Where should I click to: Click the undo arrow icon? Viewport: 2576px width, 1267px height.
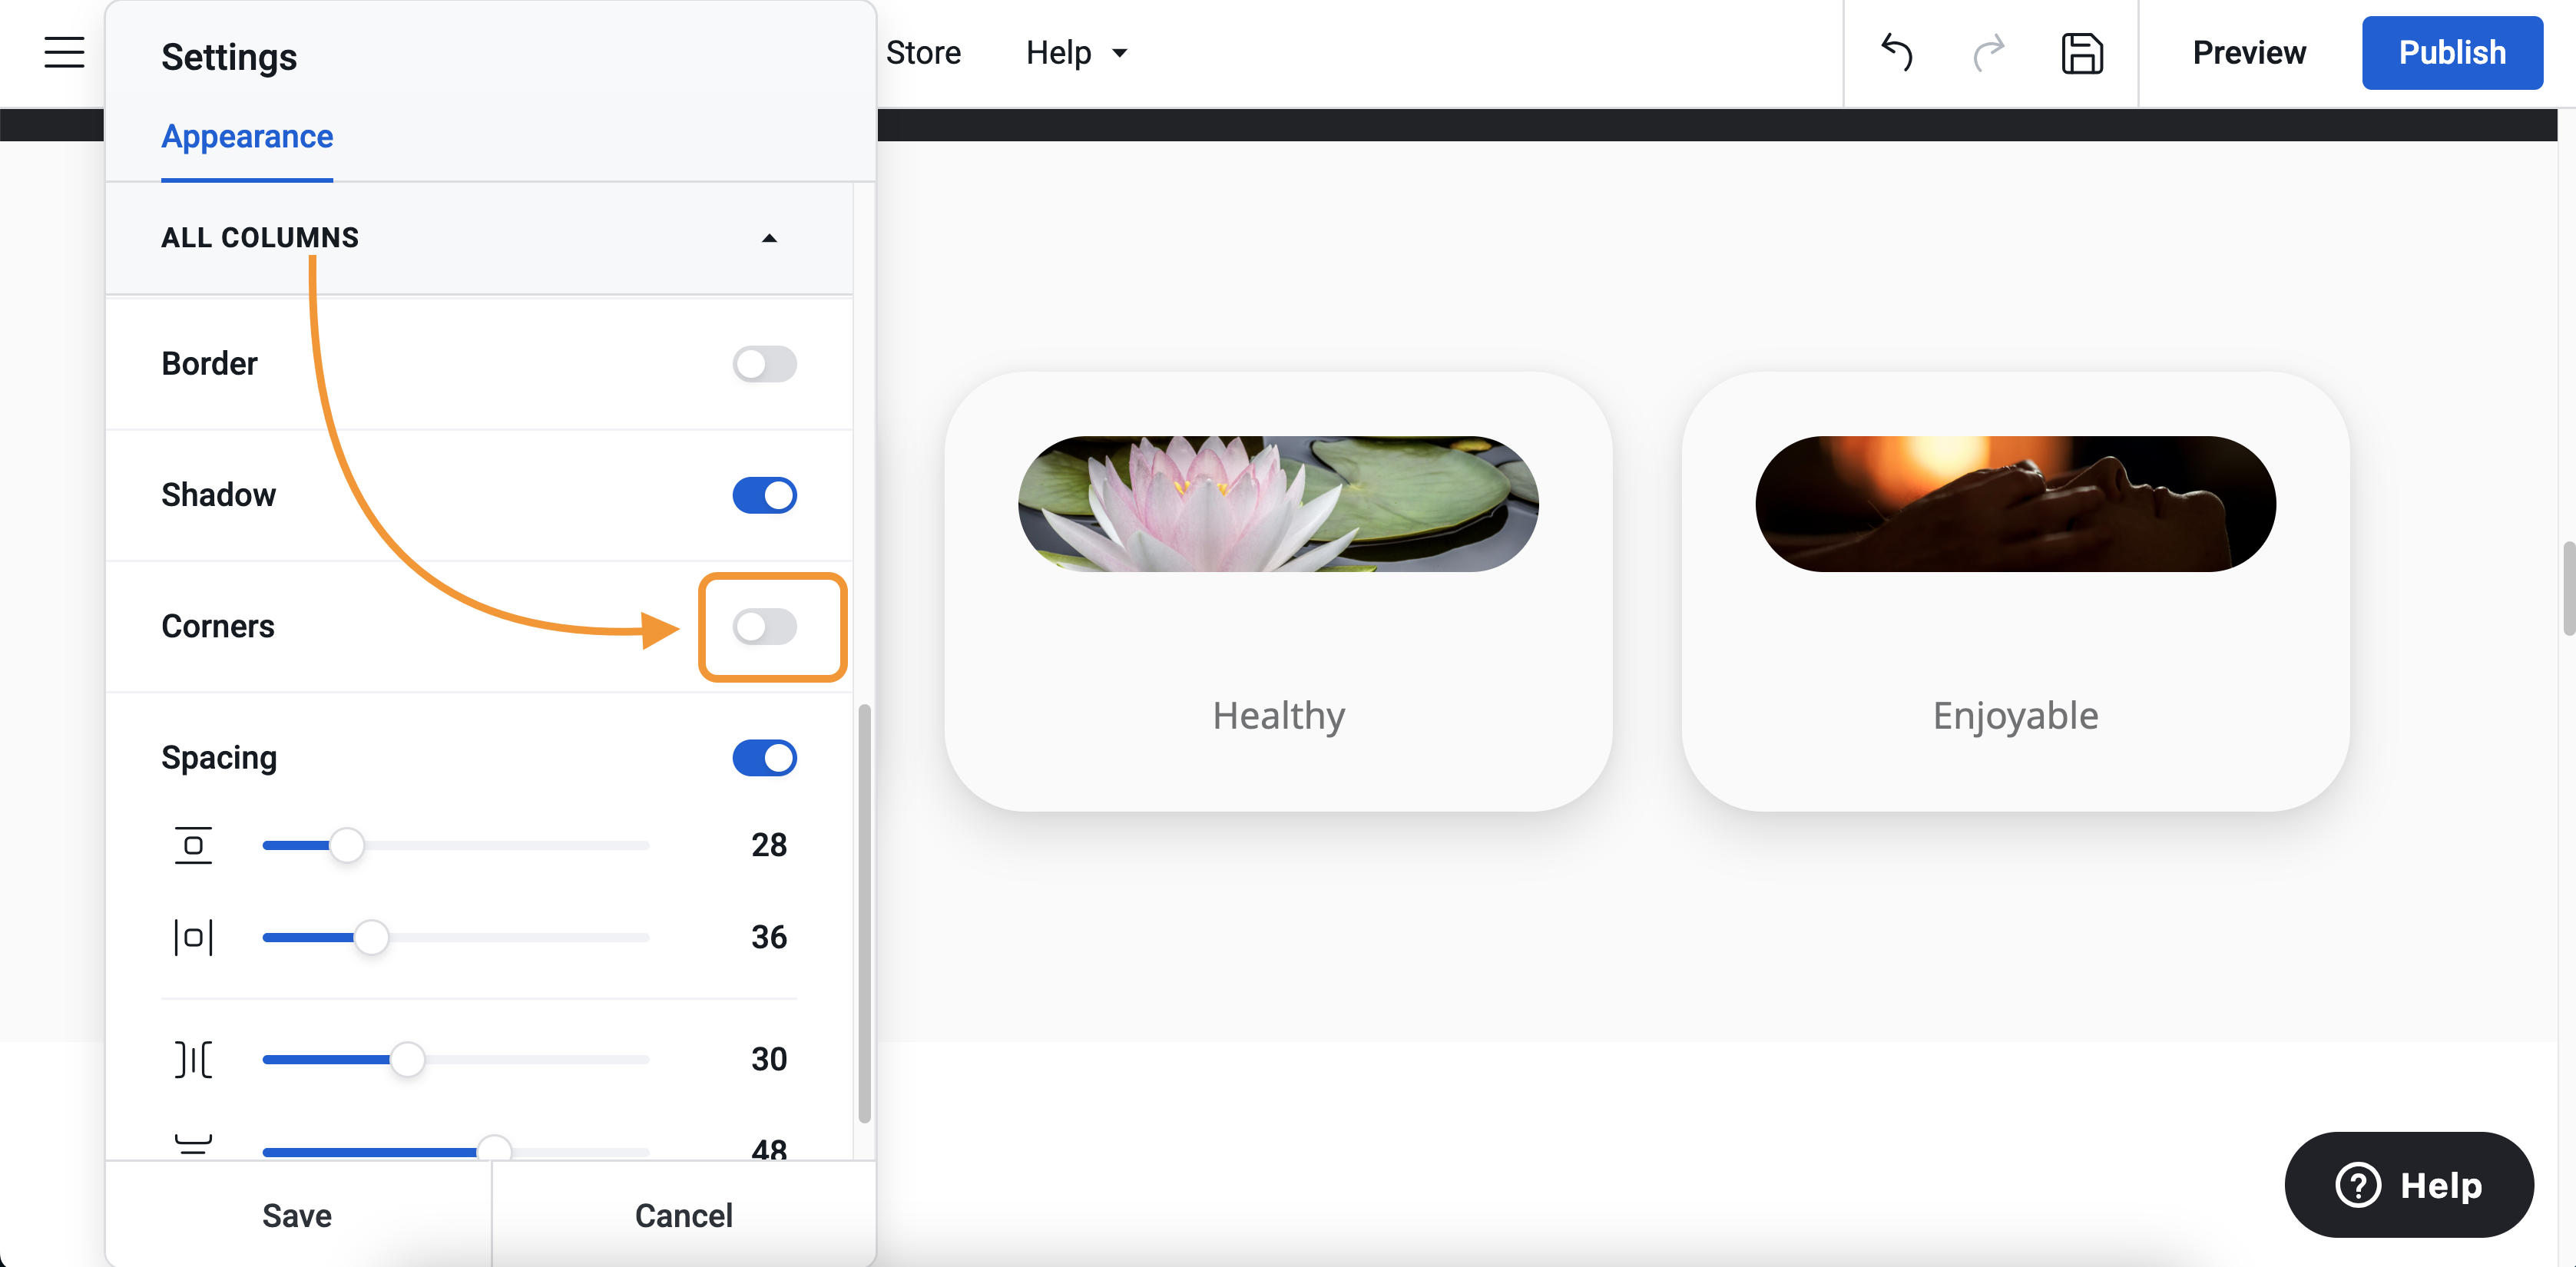click(x=1896, y=52)
